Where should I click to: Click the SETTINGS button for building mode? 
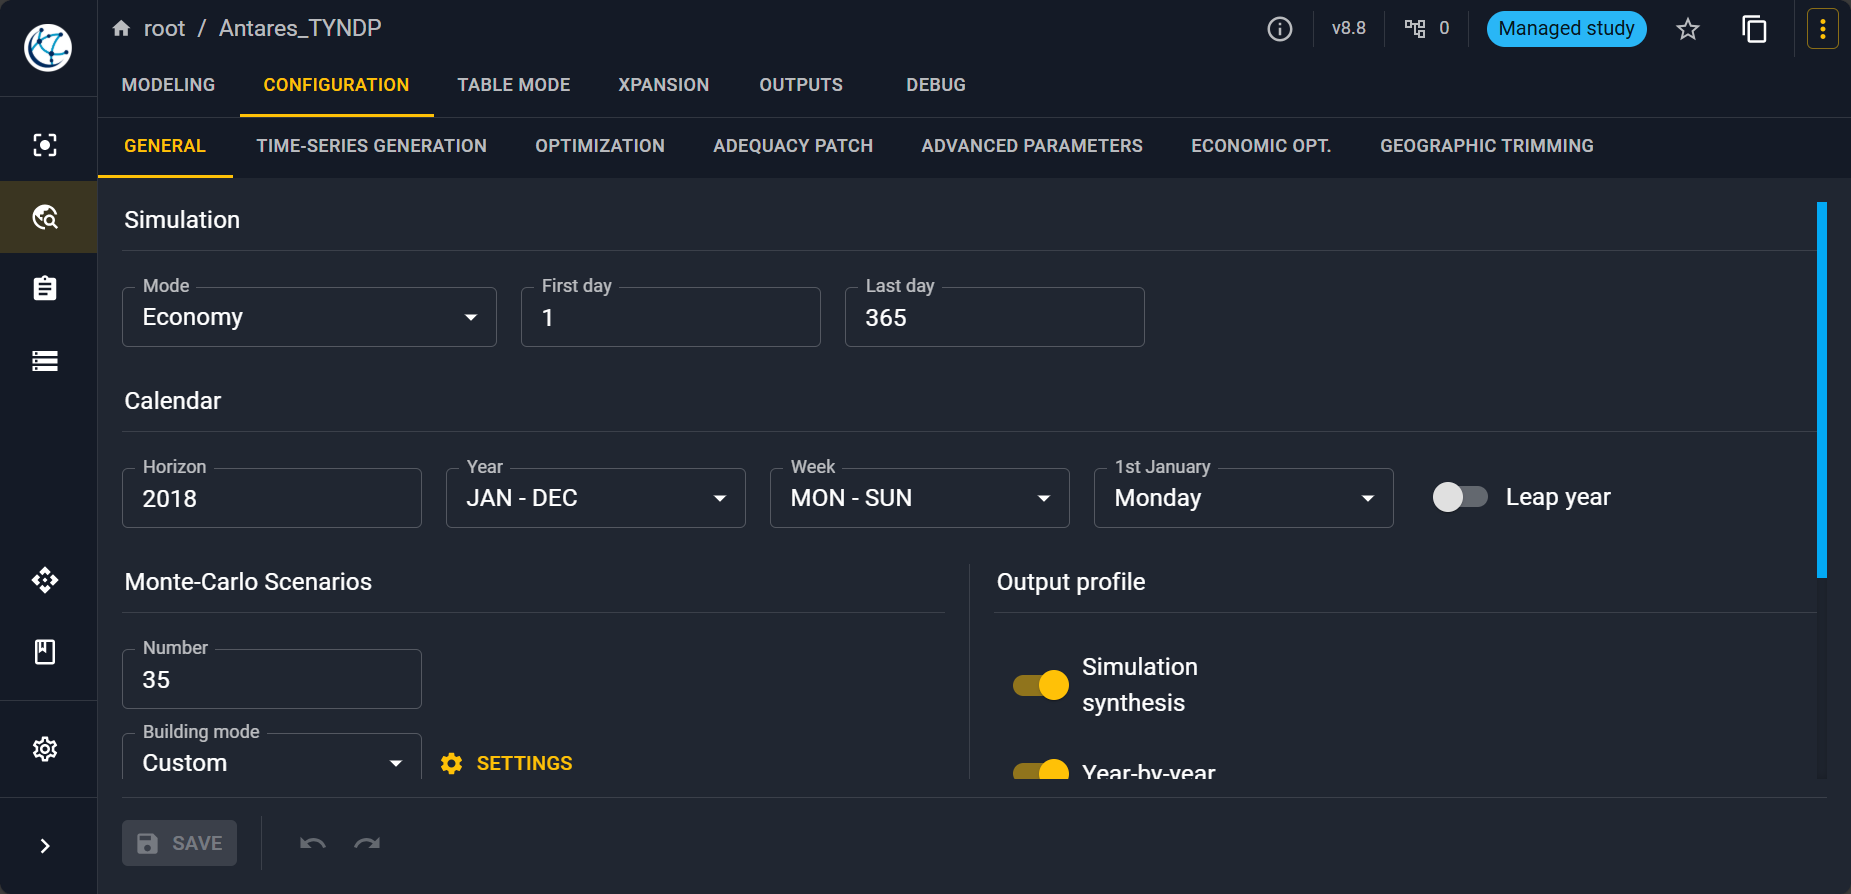[x=507, y=763]
